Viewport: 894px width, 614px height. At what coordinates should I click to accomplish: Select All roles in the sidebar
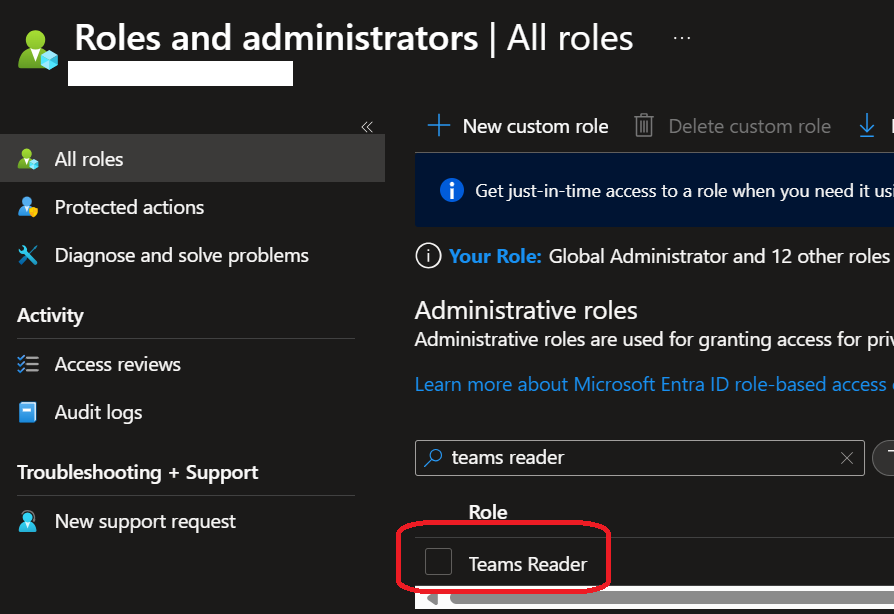[89, 159]
